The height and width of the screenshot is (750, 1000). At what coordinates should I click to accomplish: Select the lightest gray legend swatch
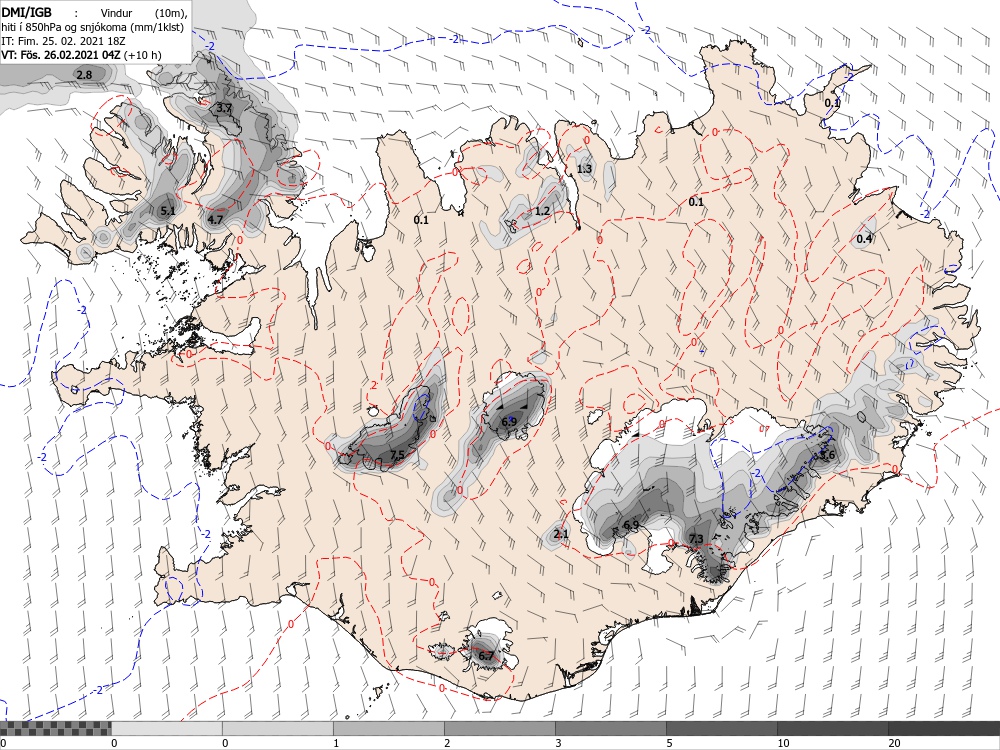[166, 728]
